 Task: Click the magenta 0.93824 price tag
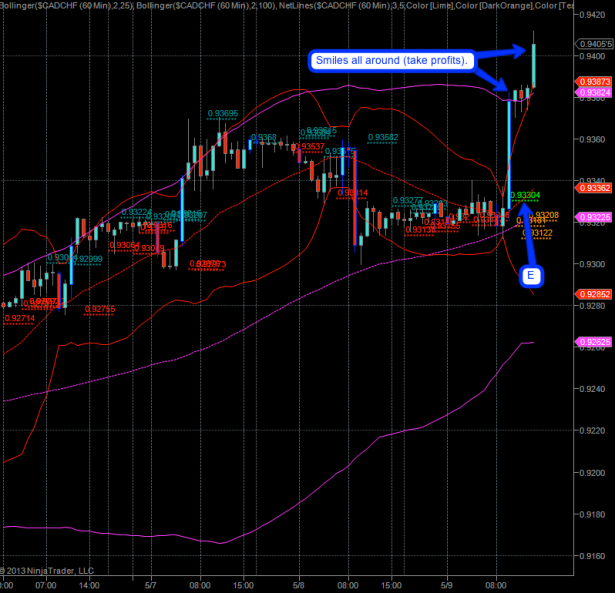click(x=590, y=92)
